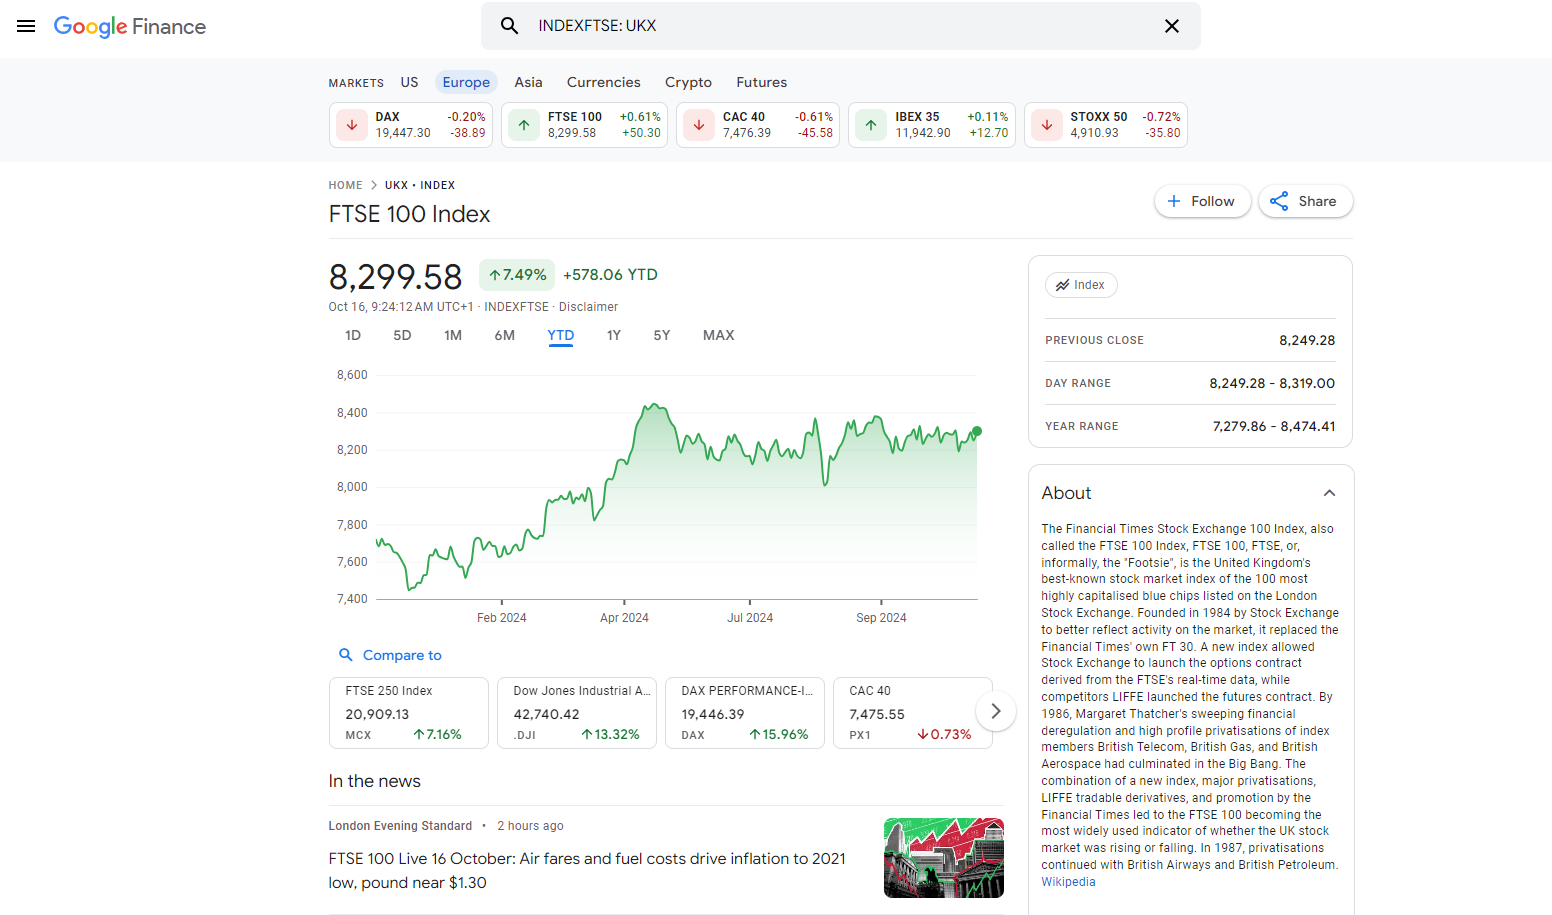Open the IBEX 35 market chip

click(x=932, y=125)
